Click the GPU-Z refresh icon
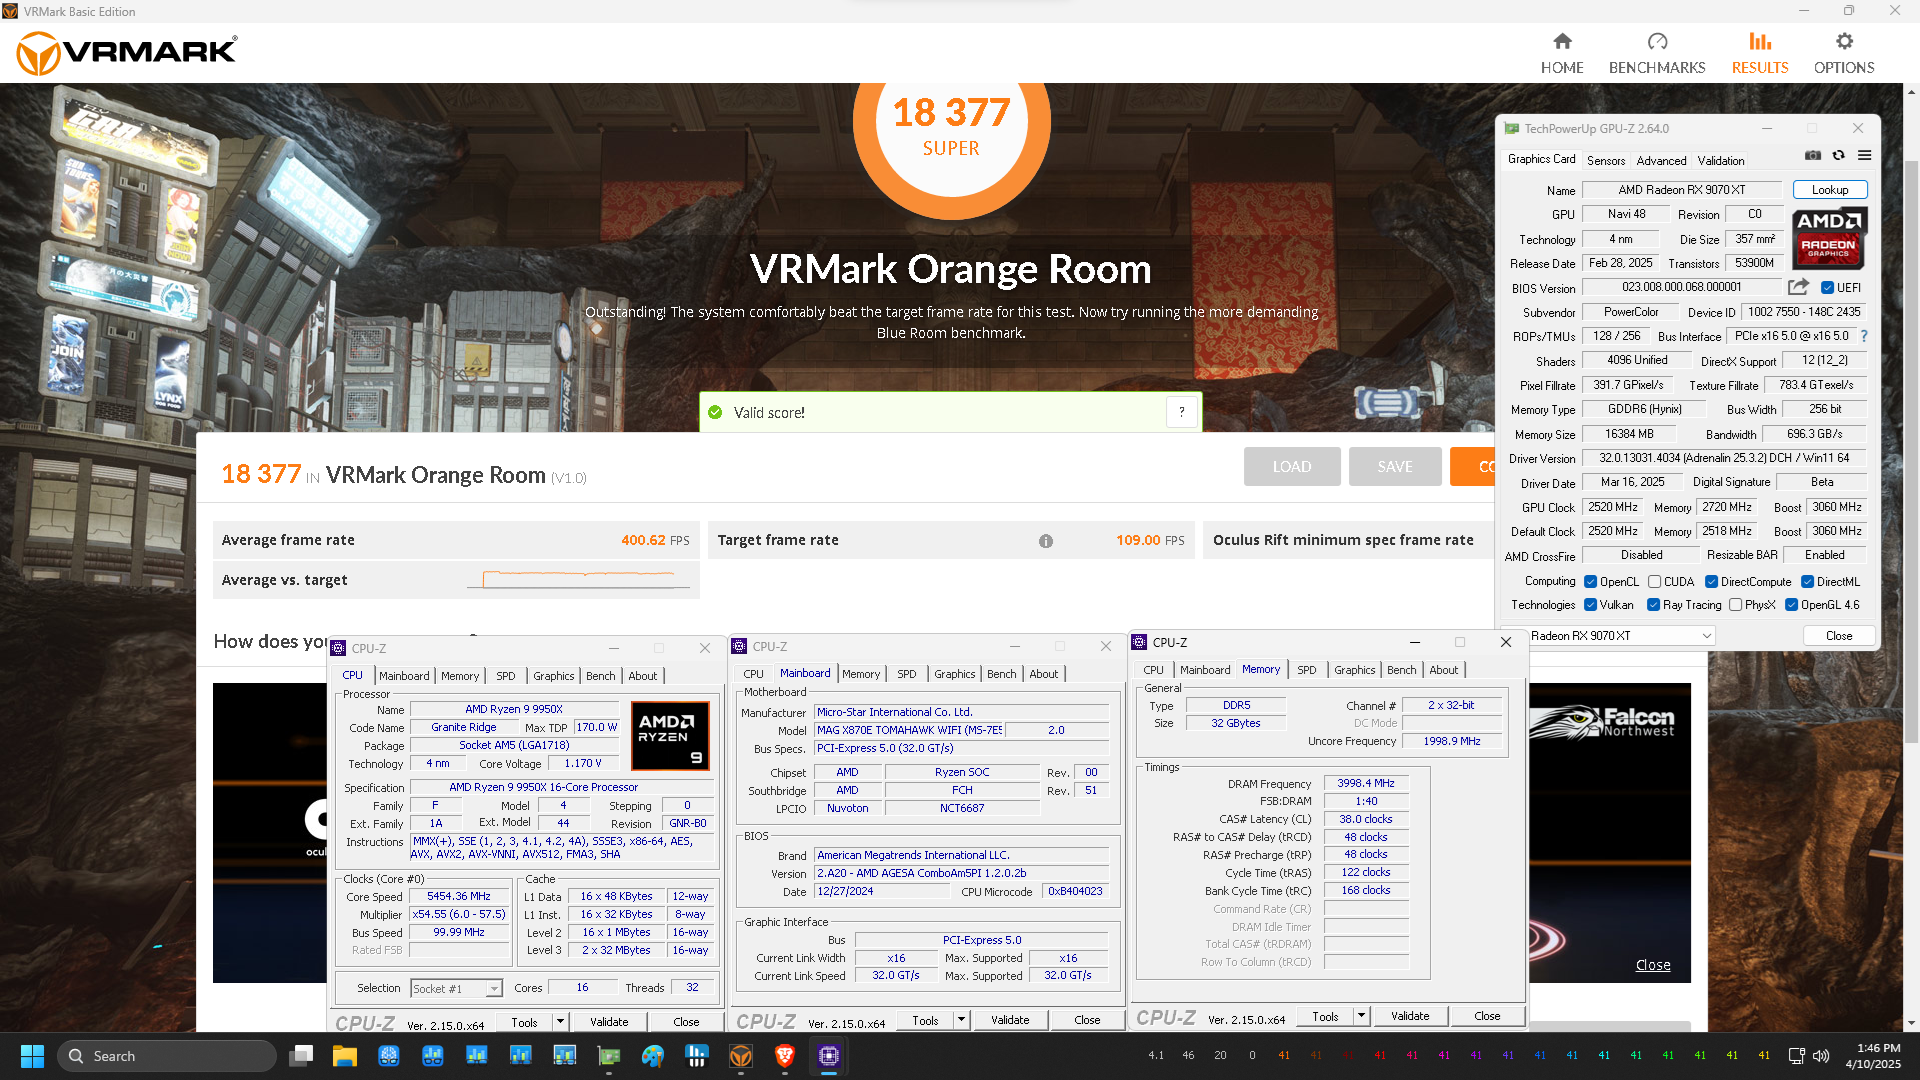 click(1839, 156)
